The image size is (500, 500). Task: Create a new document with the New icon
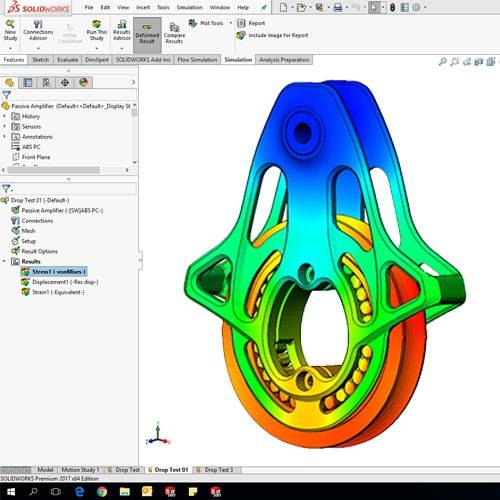(283, 7)
